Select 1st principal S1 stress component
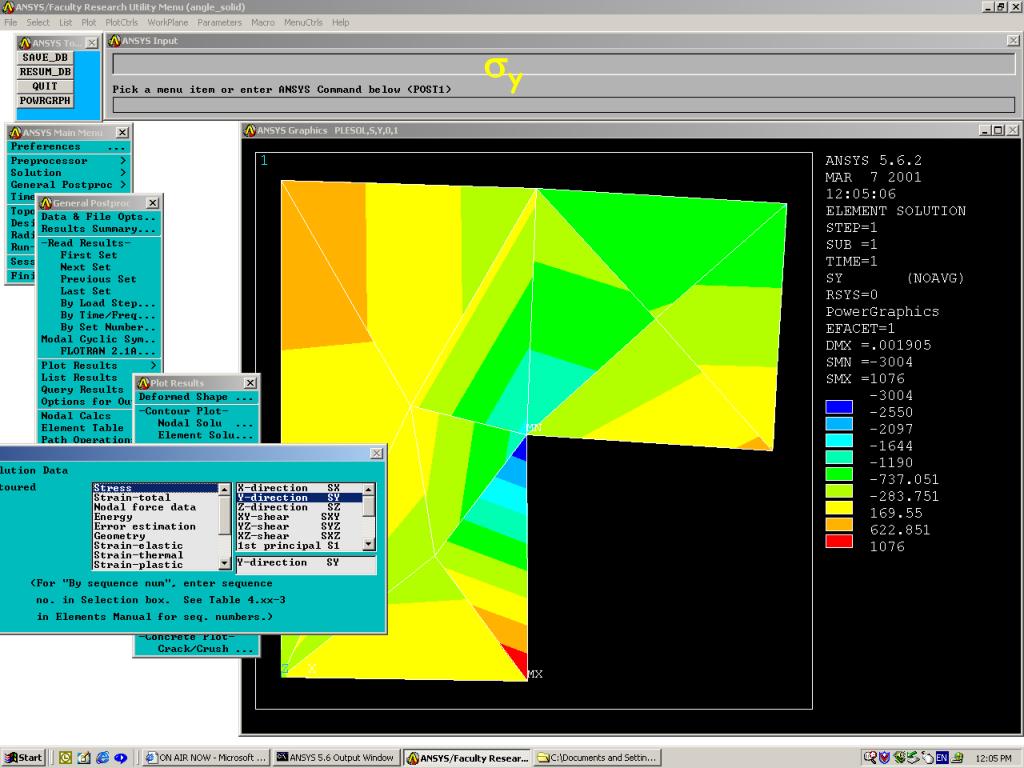Image resolution: width=1024 pixels, height=768 pixels. [x=299, y=545]
